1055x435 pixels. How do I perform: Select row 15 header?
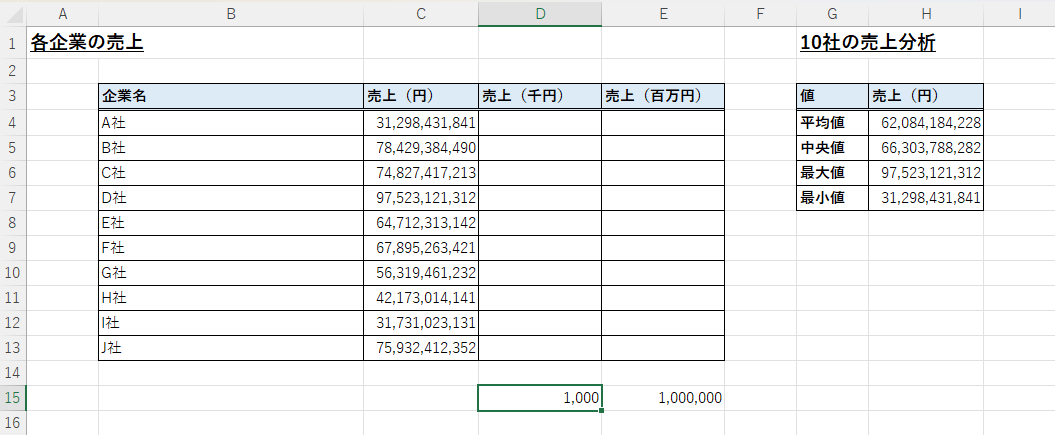pyautogui.click(x=13, y=398)
